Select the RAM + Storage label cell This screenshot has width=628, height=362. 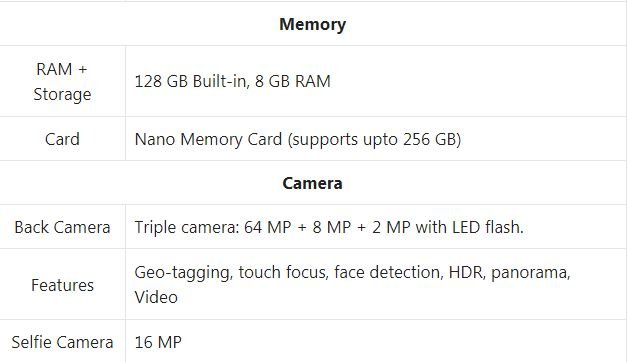point(62,81)
